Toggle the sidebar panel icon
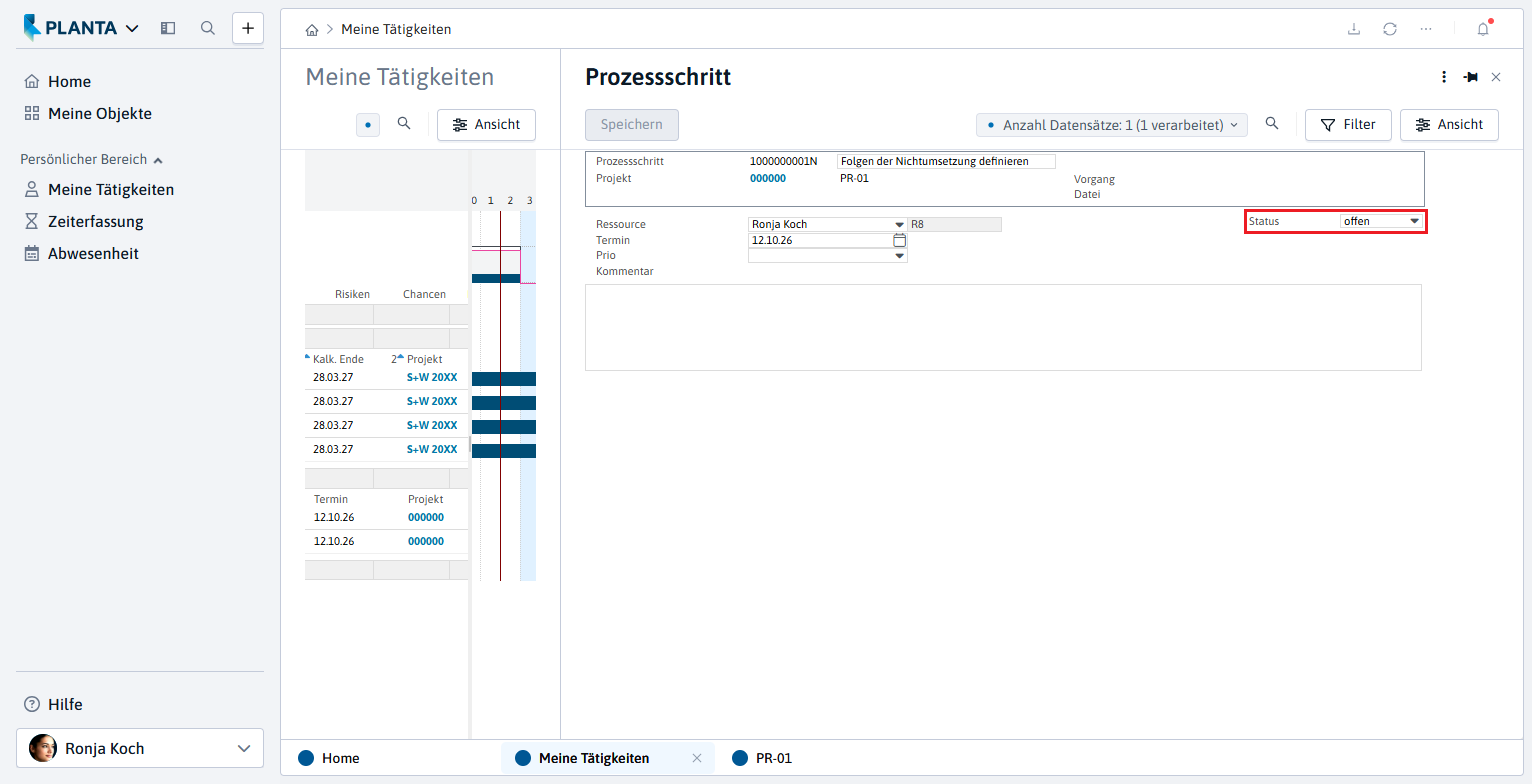Image resolution: width=1532 pixels, height=784 pixels. (x=168, y=28)
